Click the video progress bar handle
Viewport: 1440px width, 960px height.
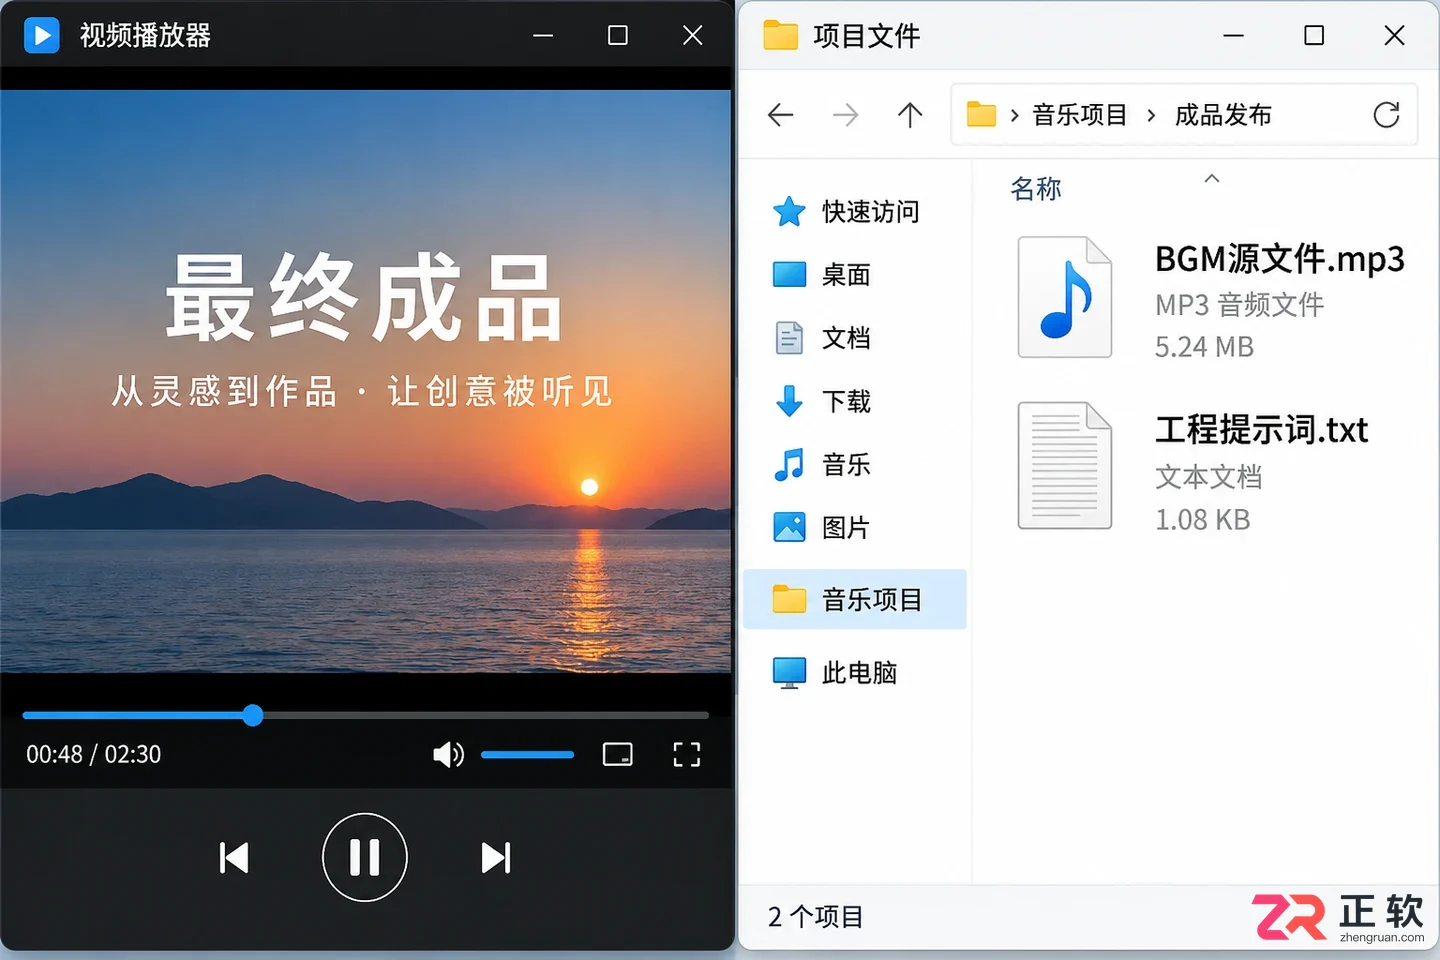[x=253, y=715]
